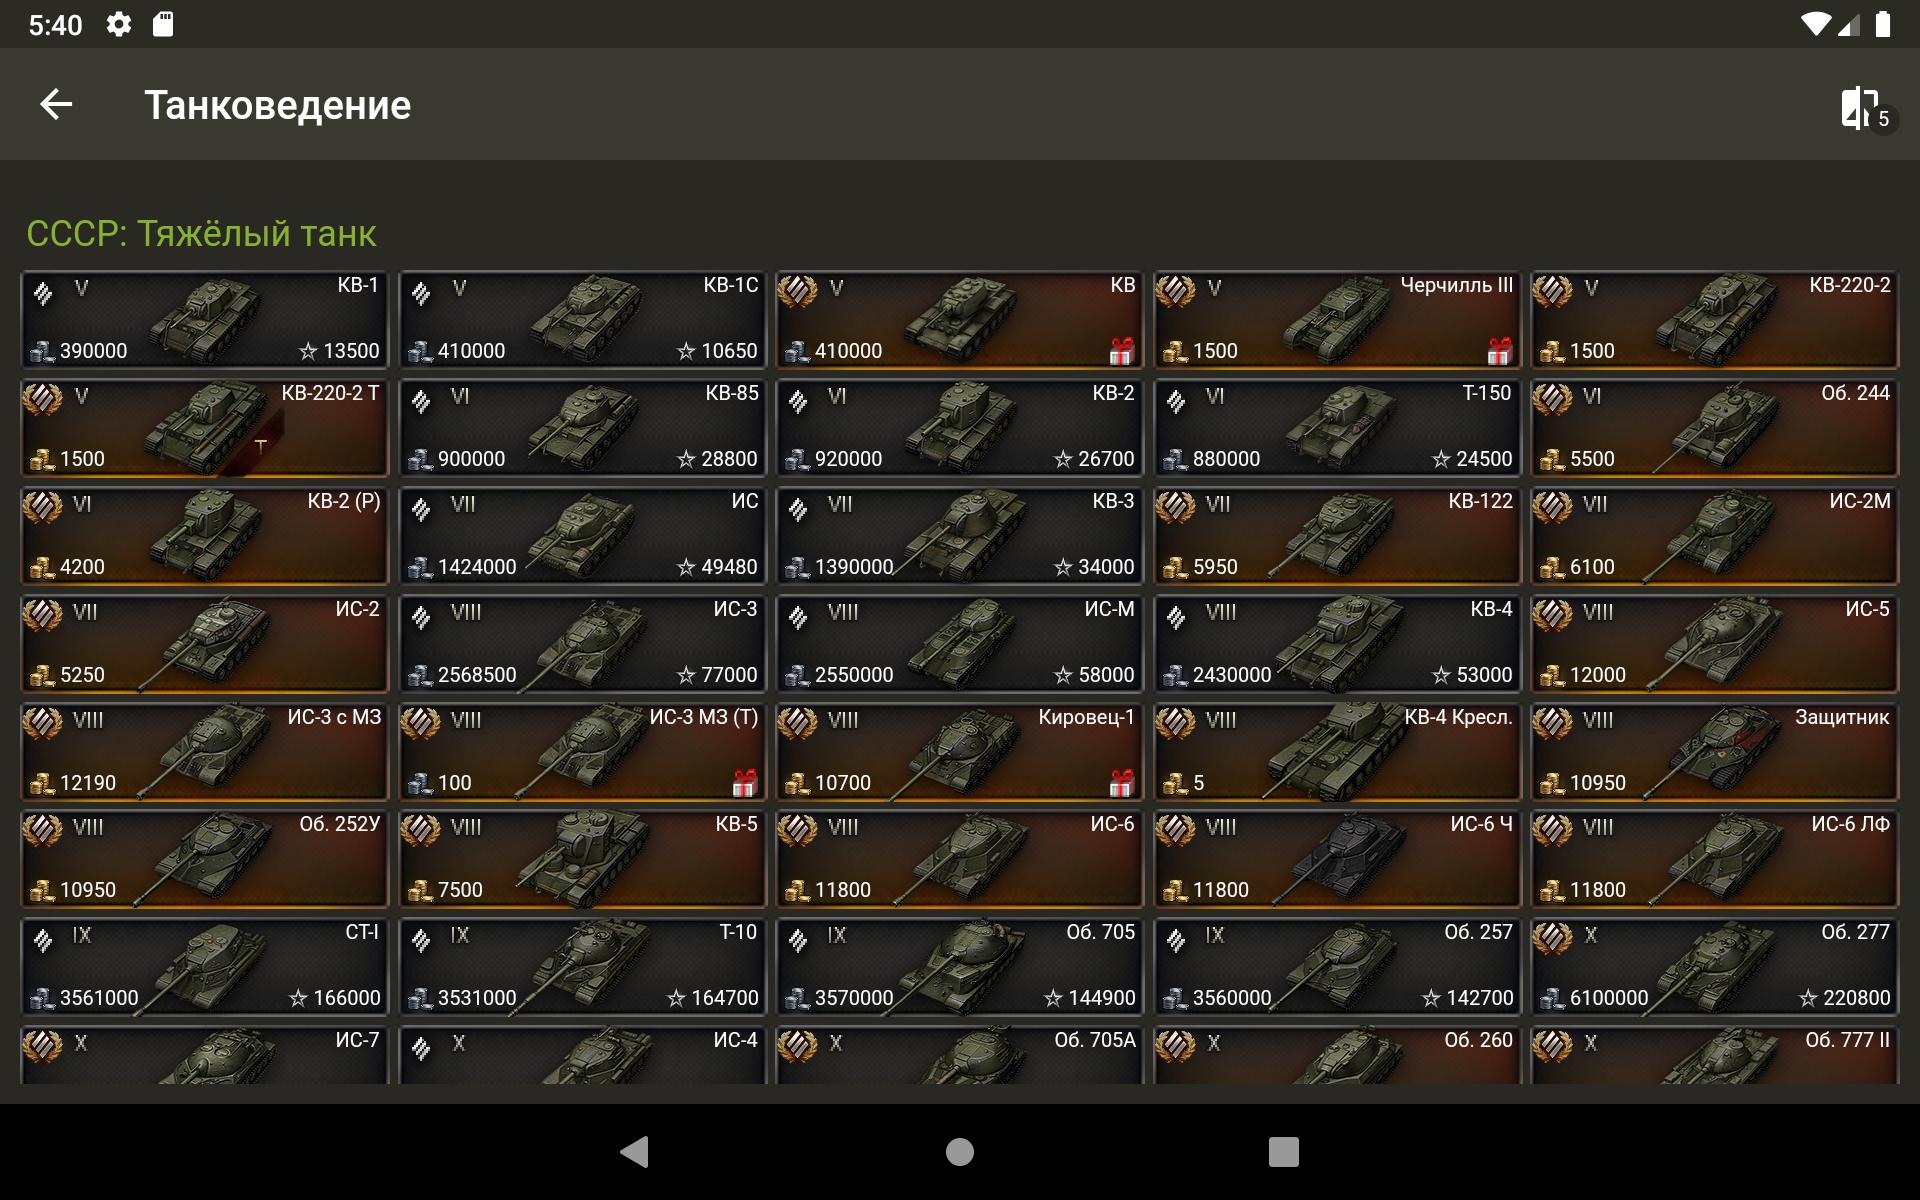Screen dimensions: 1920x1200
Task: Open the КВ-1С tank card
Action: 583,320
